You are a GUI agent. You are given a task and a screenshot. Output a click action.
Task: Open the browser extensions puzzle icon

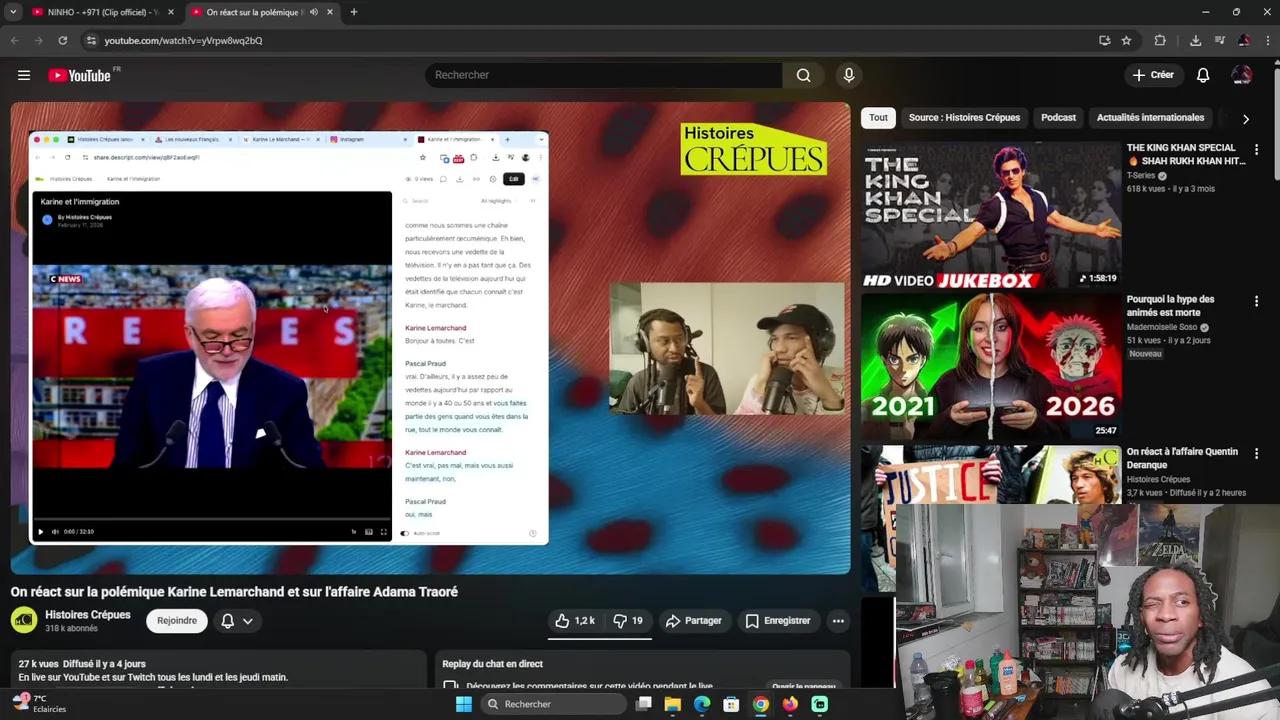coord(1160,40)
